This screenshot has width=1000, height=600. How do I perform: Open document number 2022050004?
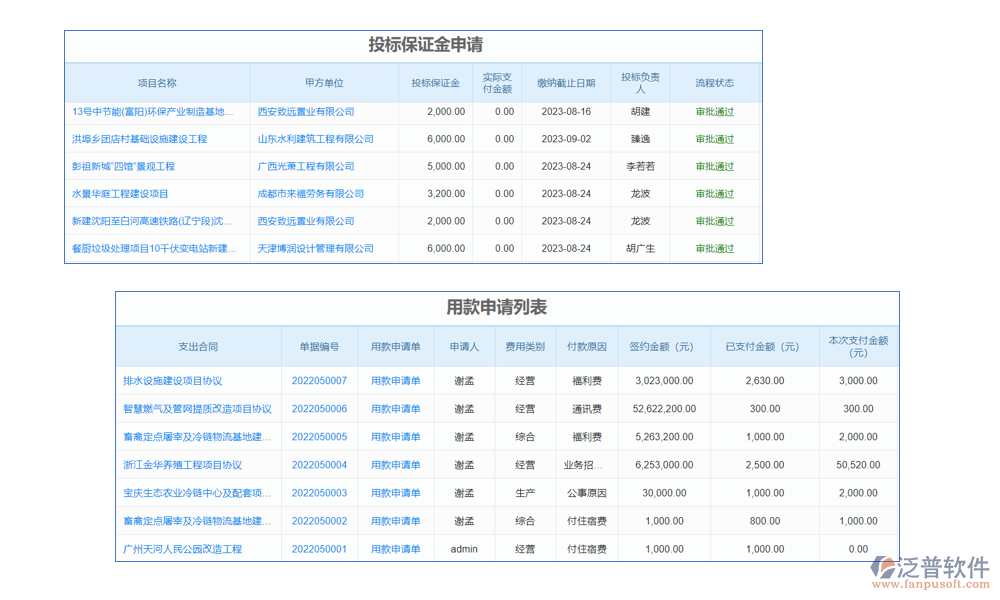coord(319,465)
